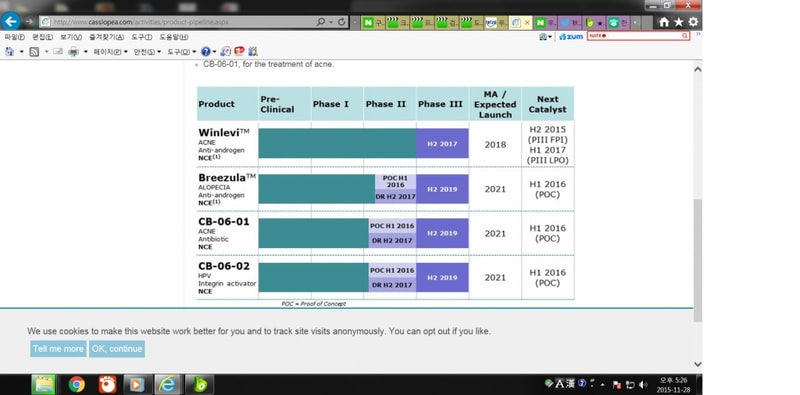The image size is (800, 395).
Task: Click the tab strip right scroll arrow
Action: (x=635, y=22)
